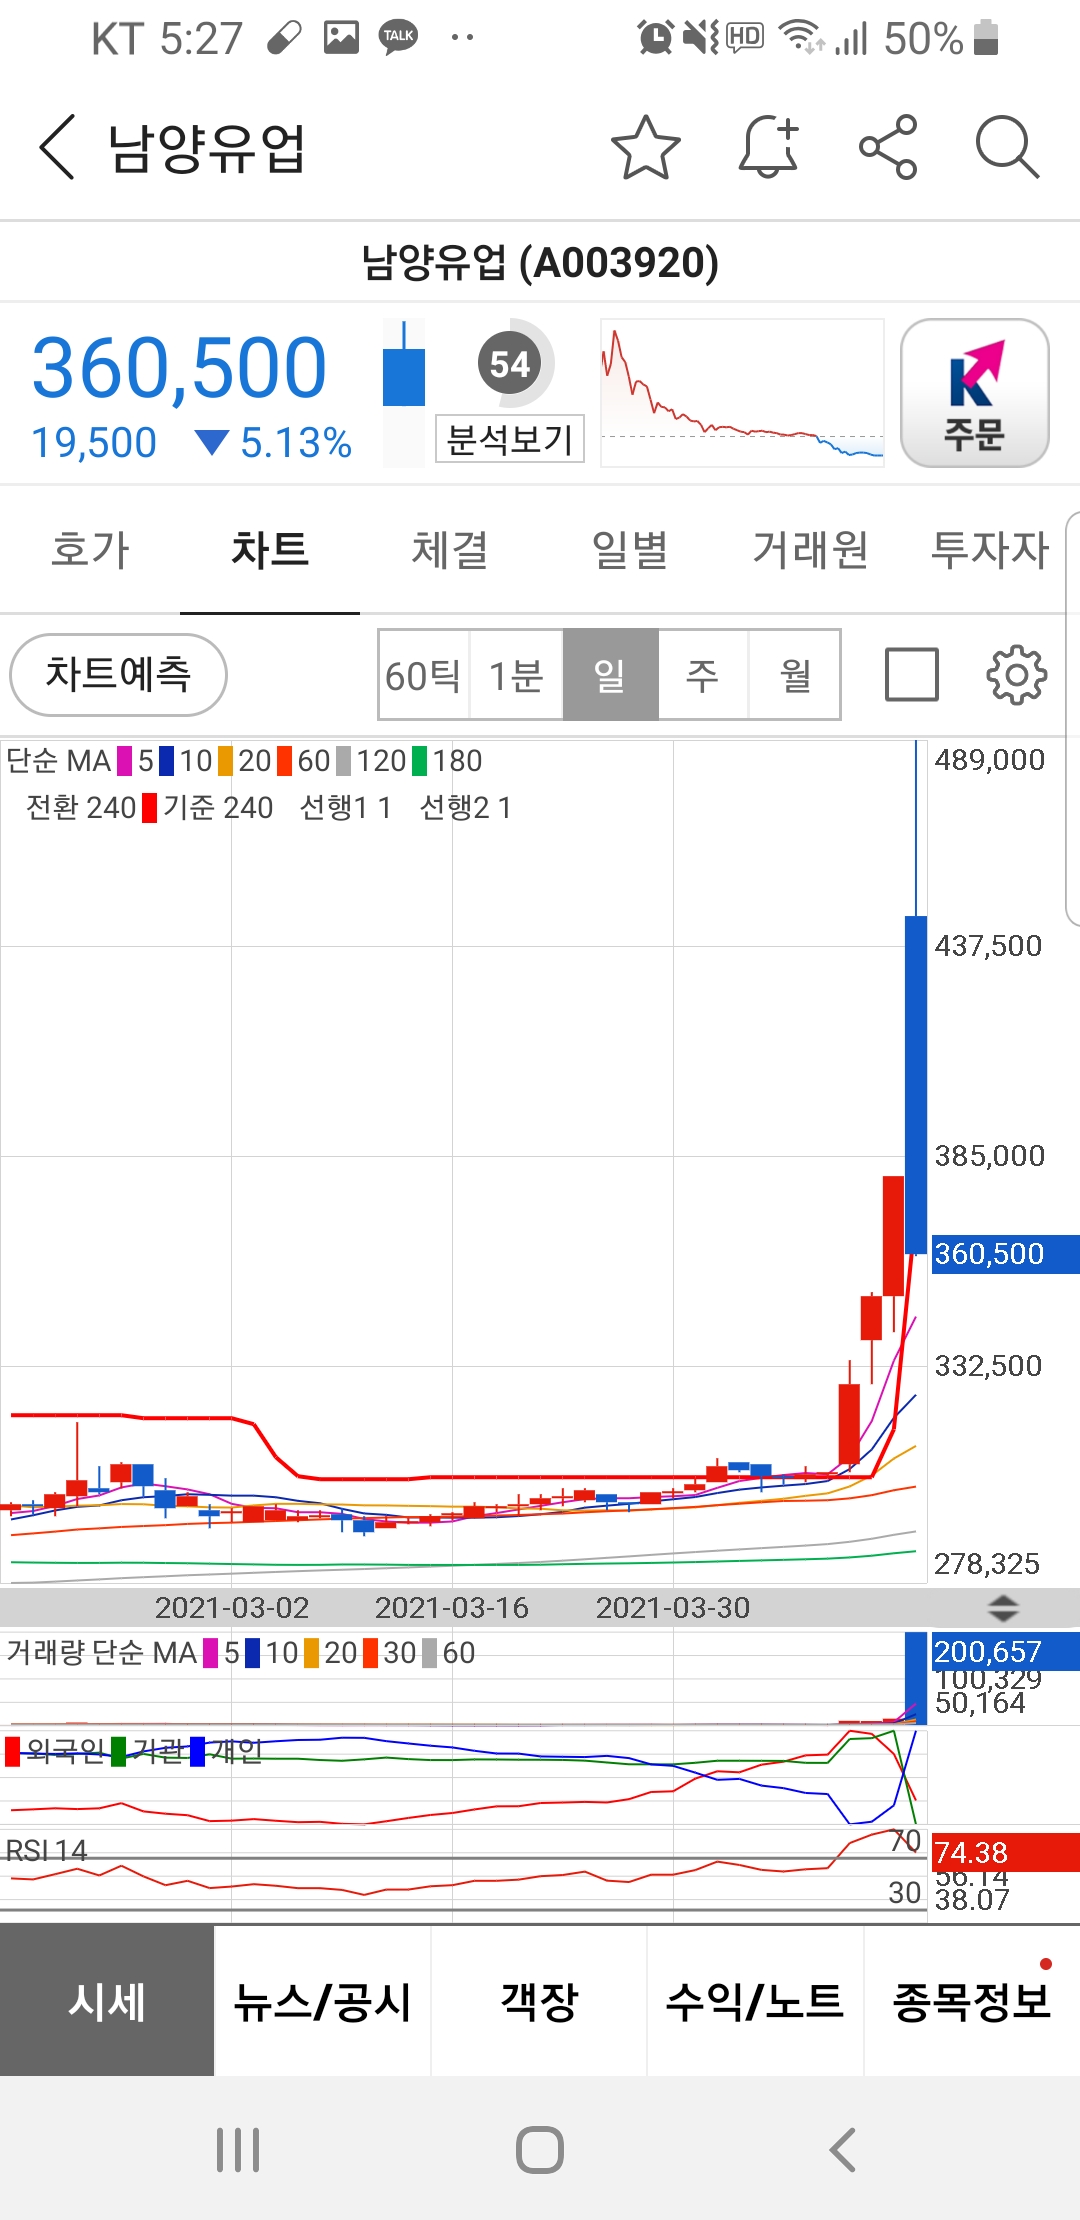Open the 거래원 tab
Image resolution: width=1080 pixels, height=2220 pixels.
tap(810, 550)
